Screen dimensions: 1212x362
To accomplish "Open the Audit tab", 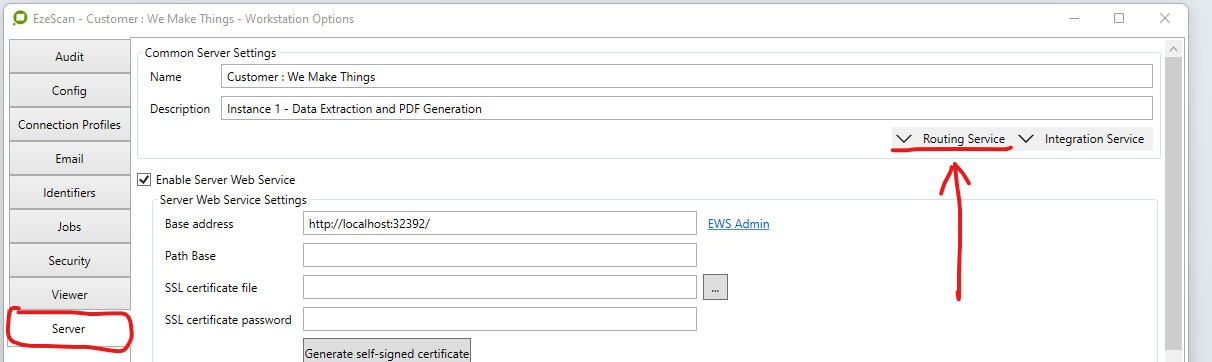I will (69, 57).
